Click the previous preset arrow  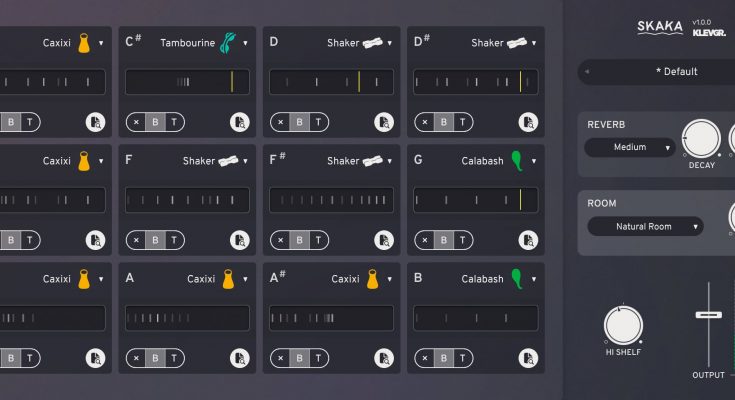click(587, 72)
